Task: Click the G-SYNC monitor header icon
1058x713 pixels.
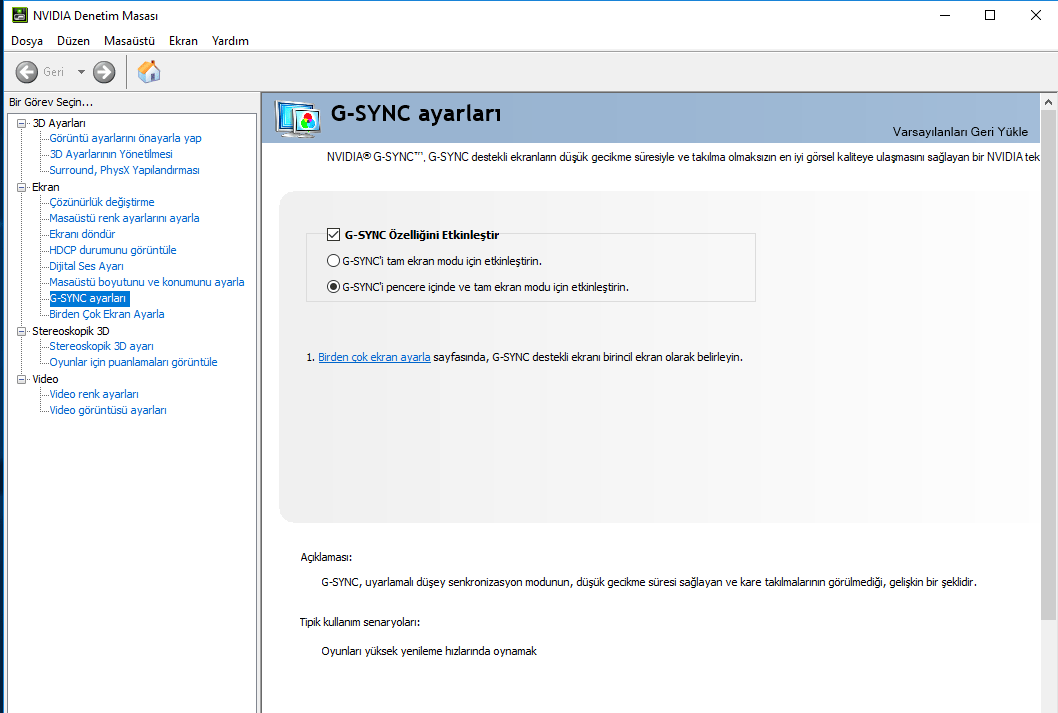Action: coord(298,119)
